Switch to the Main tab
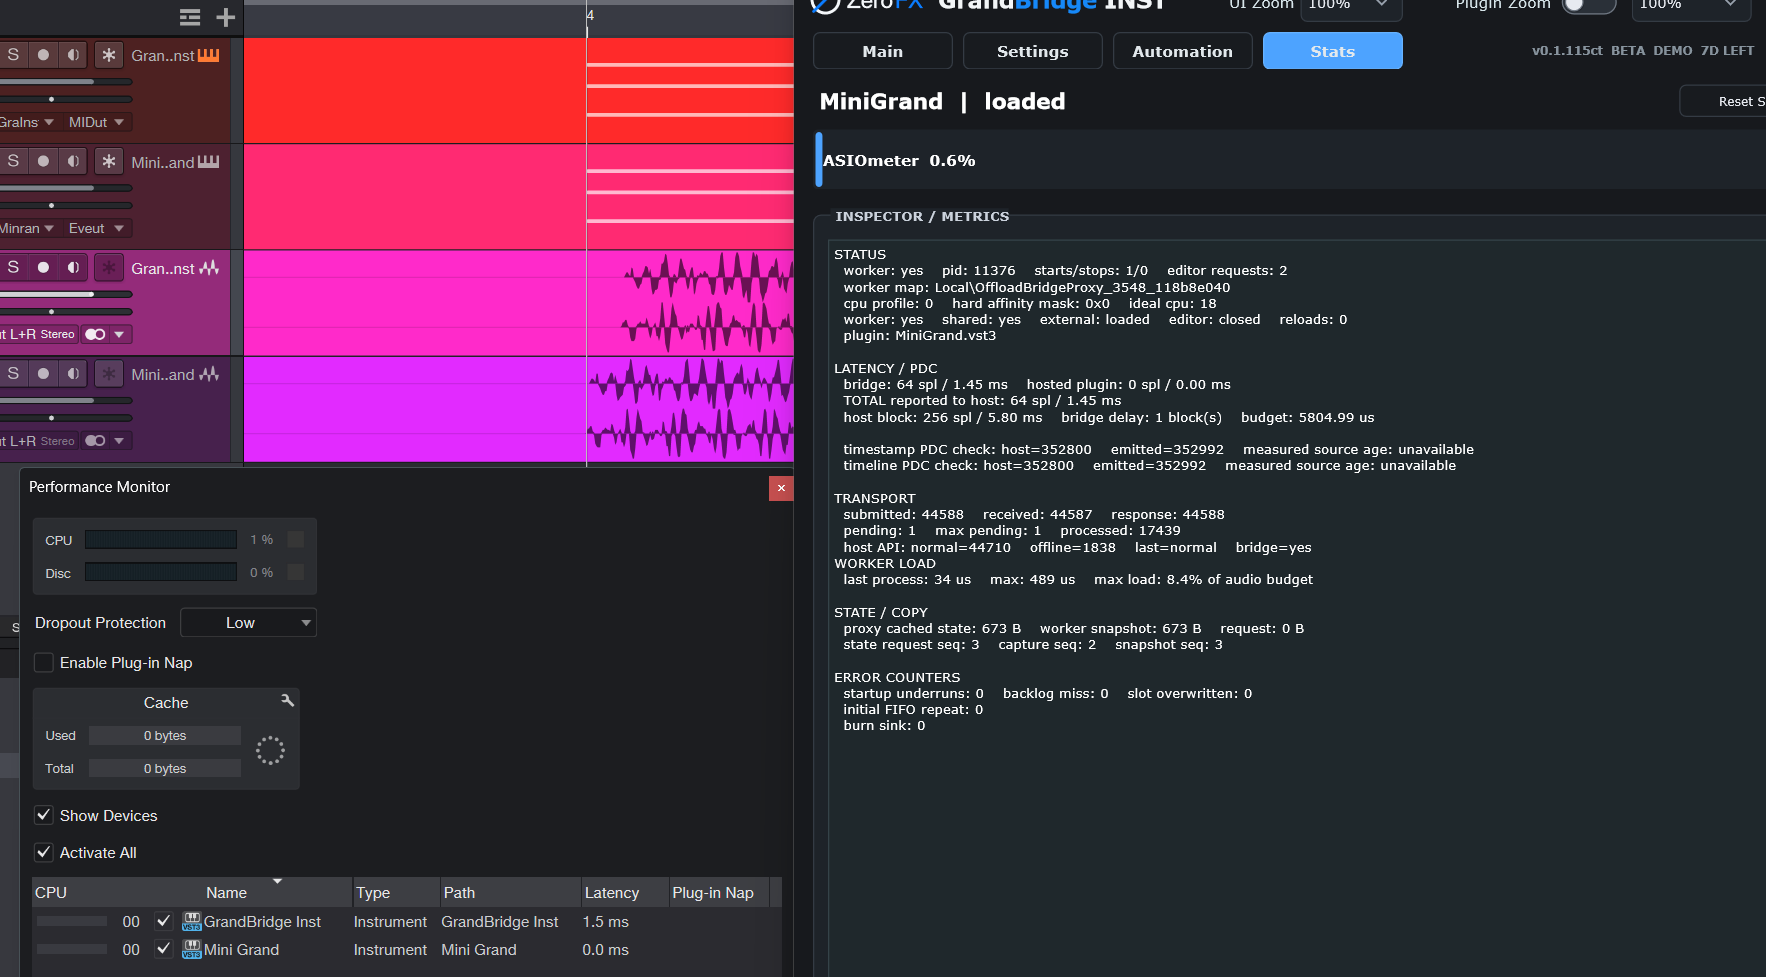1766x977 pixels. (x=883, y=51)
